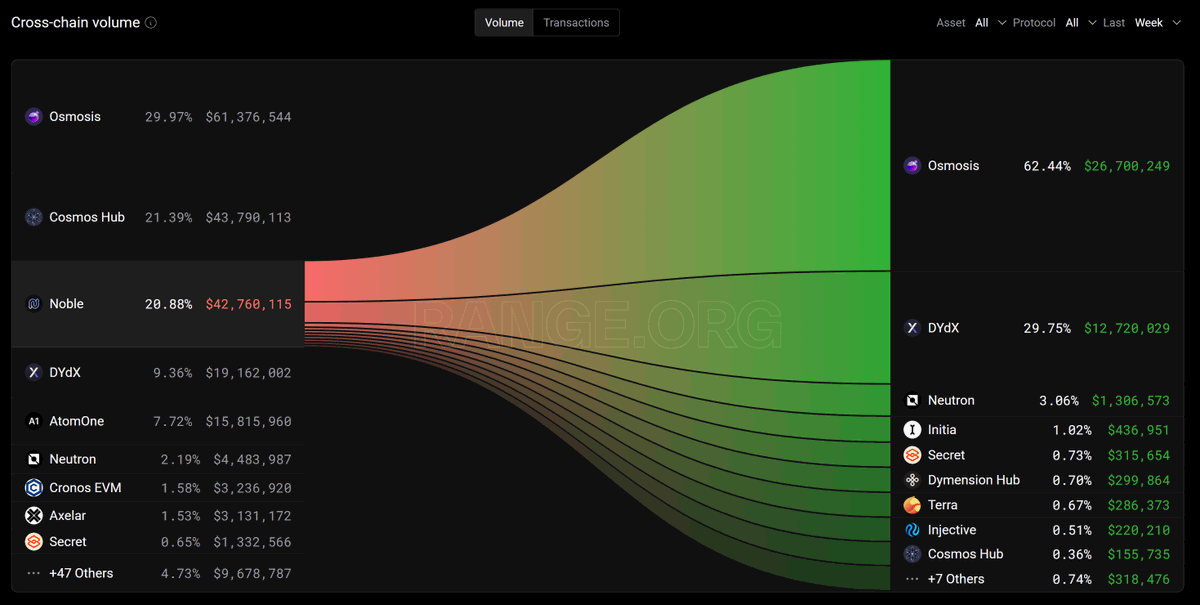Click the $61,376,544 Osmosis volume value

[248, 117]
